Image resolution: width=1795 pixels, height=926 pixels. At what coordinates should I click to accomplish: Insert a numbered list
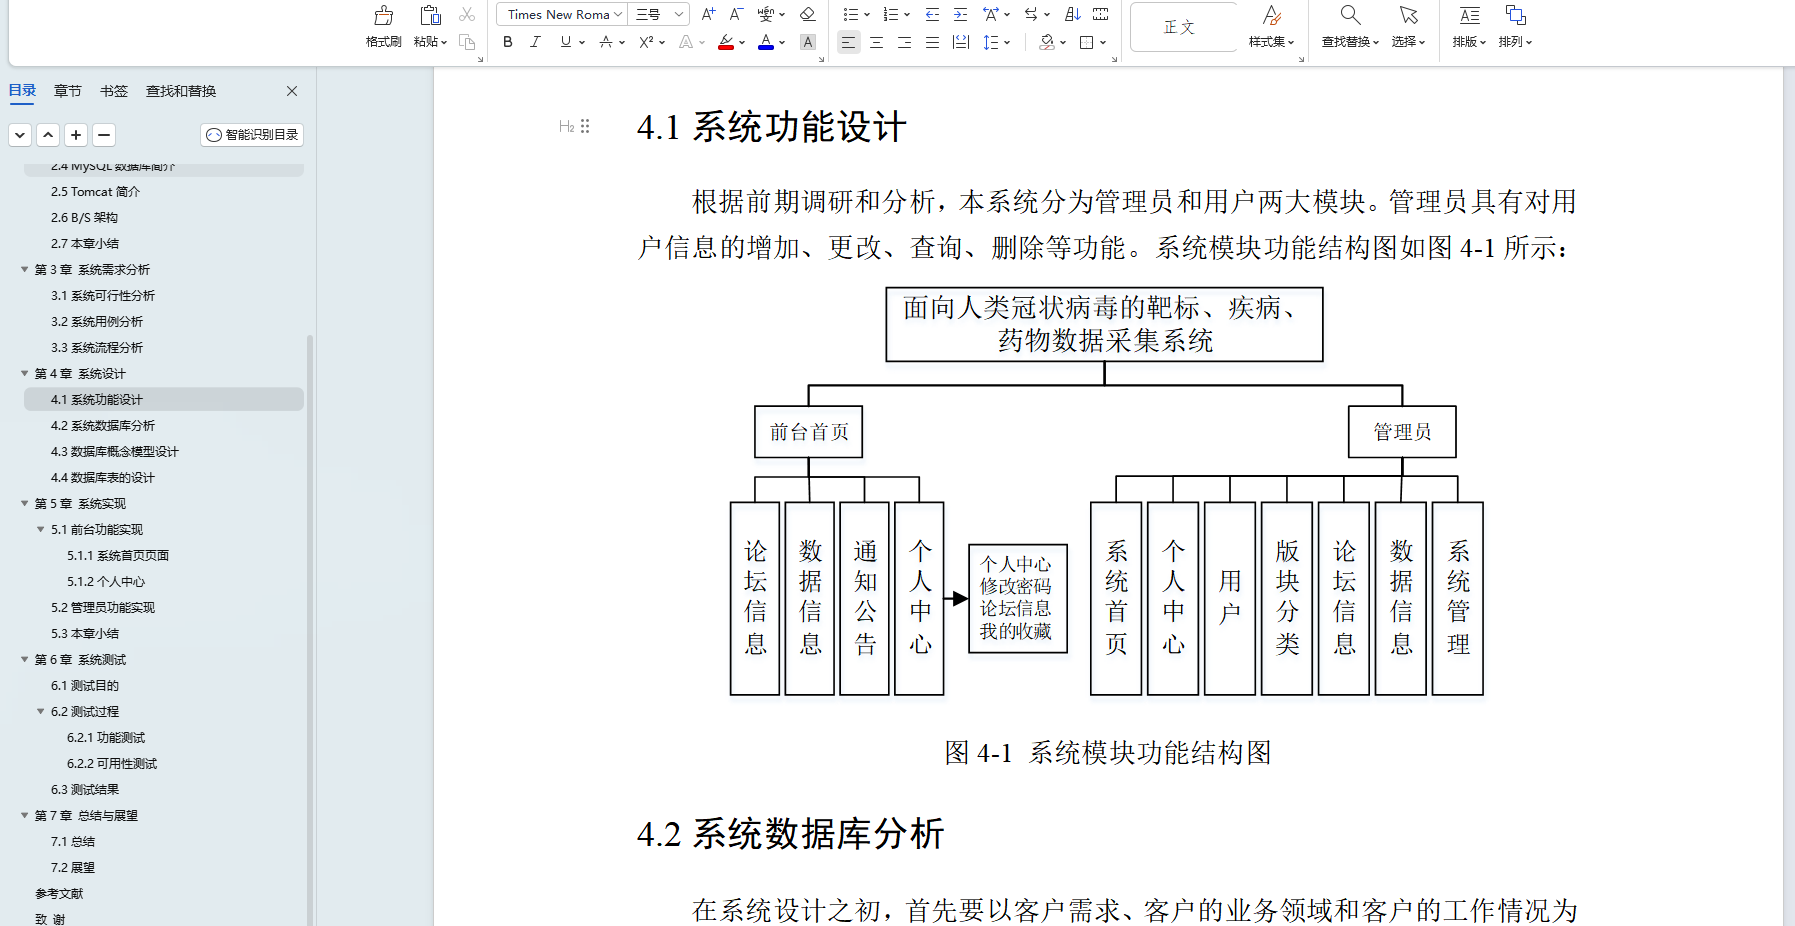(890, 14)
